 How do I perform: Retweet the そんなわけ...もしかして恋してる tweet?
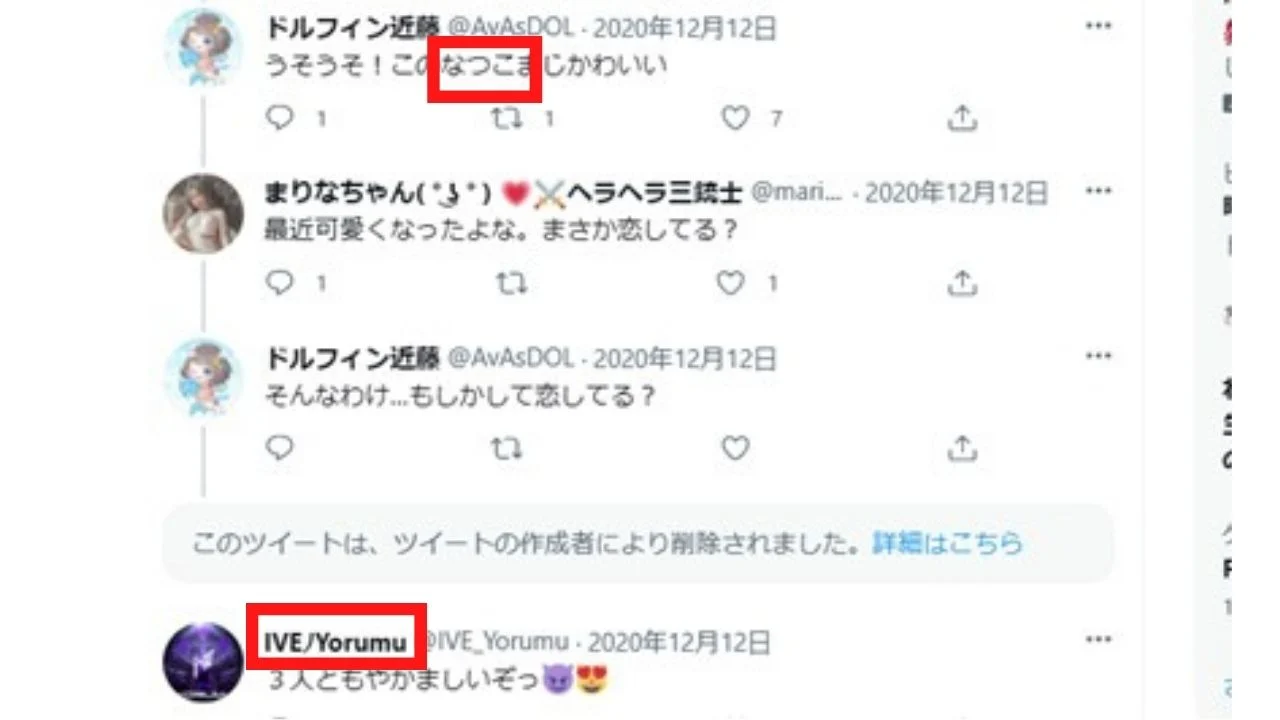click(510, 447)
